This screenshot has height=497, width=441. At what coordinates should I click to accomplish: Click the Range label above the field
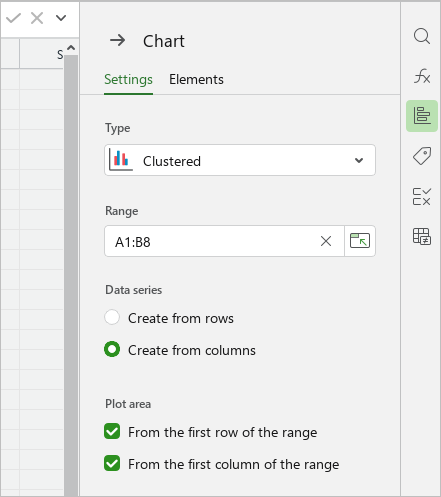(x=121, y=211)
